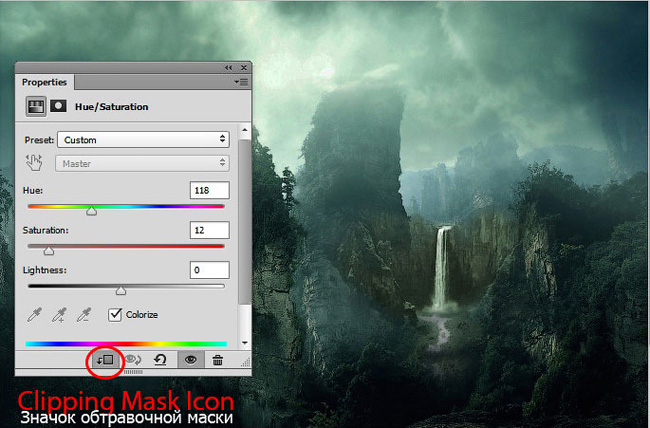Click the Hue/Saturation title text
The height and width of the screenshot is (428, 650).
pyautogui.click(x=112, y=107)
